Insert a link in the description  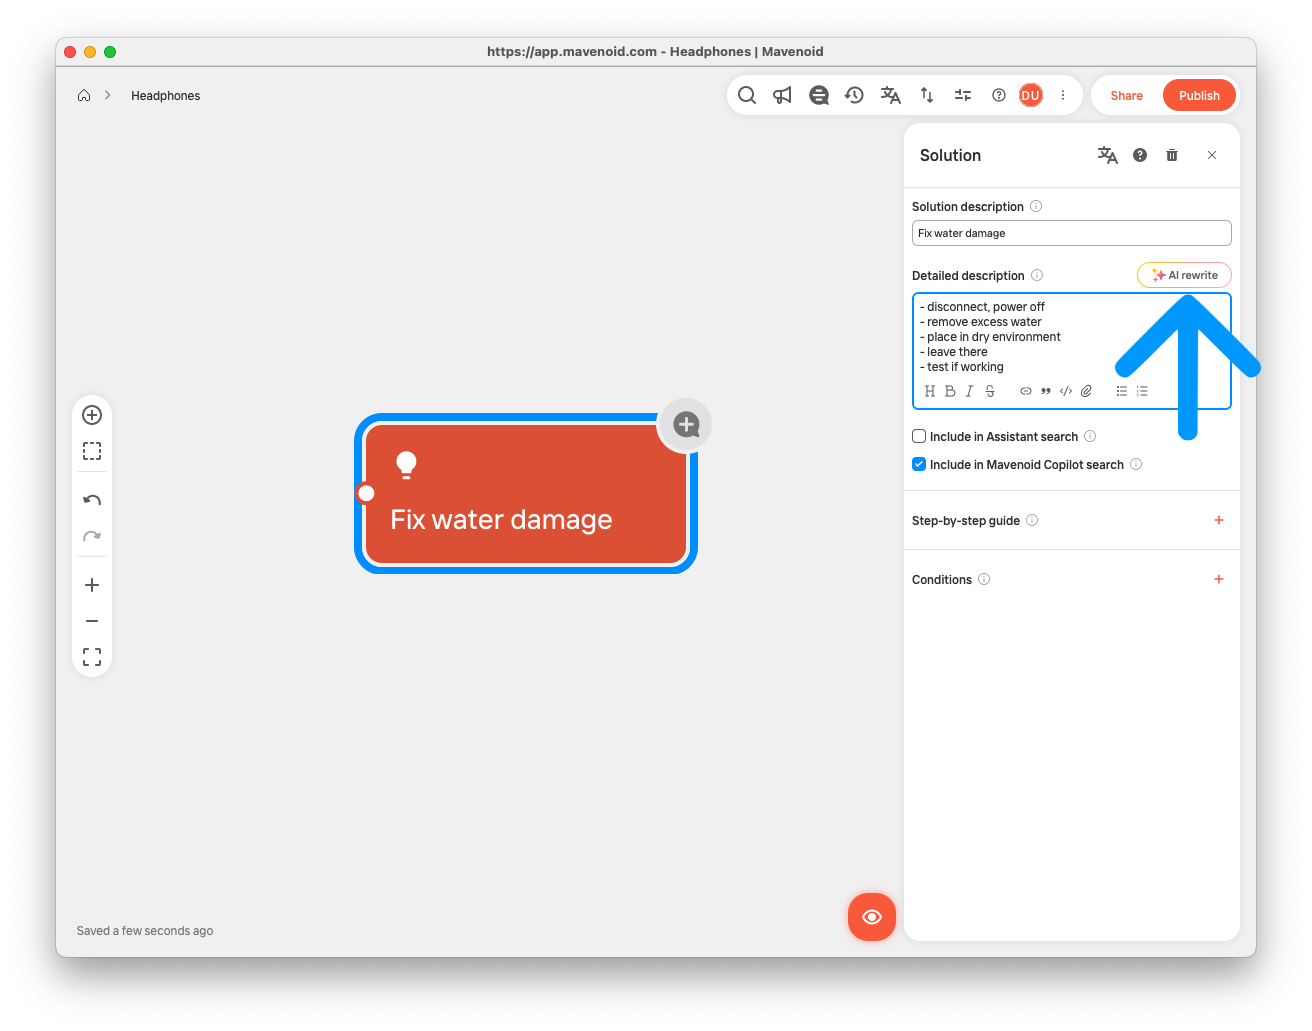coord(1026,391)
